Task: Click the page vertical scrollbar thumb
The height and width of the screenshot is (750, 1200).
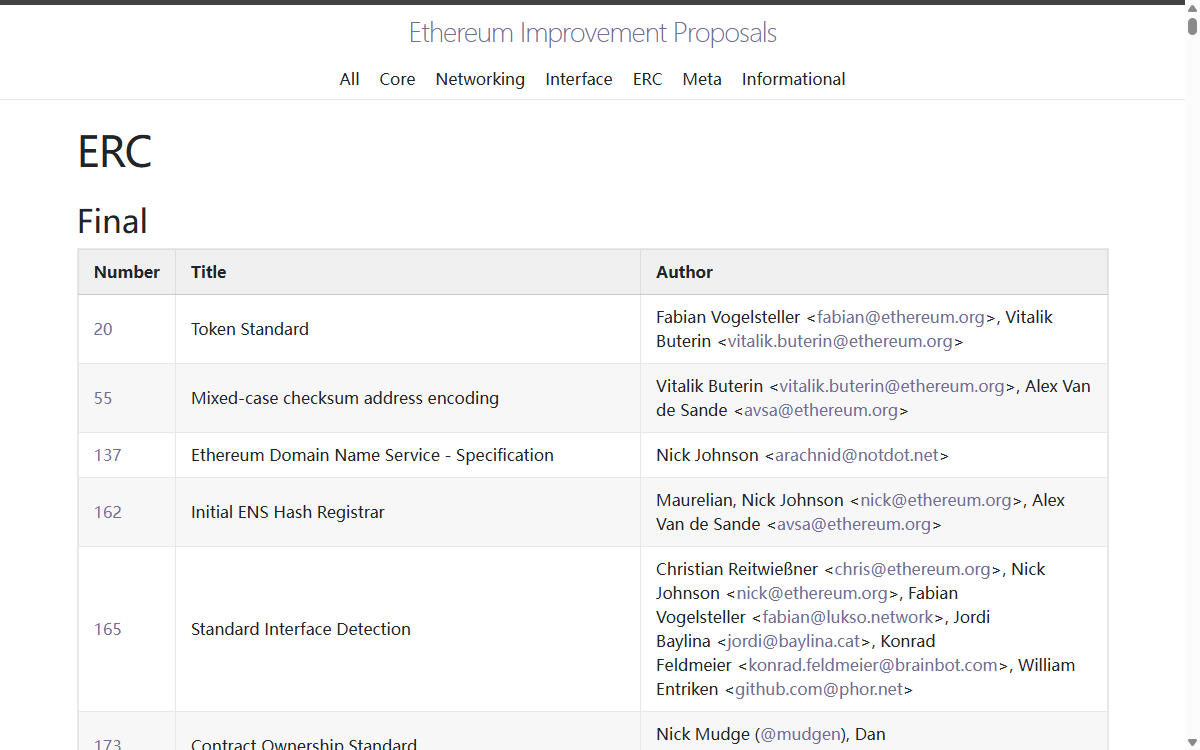Action: [1192, 25]
